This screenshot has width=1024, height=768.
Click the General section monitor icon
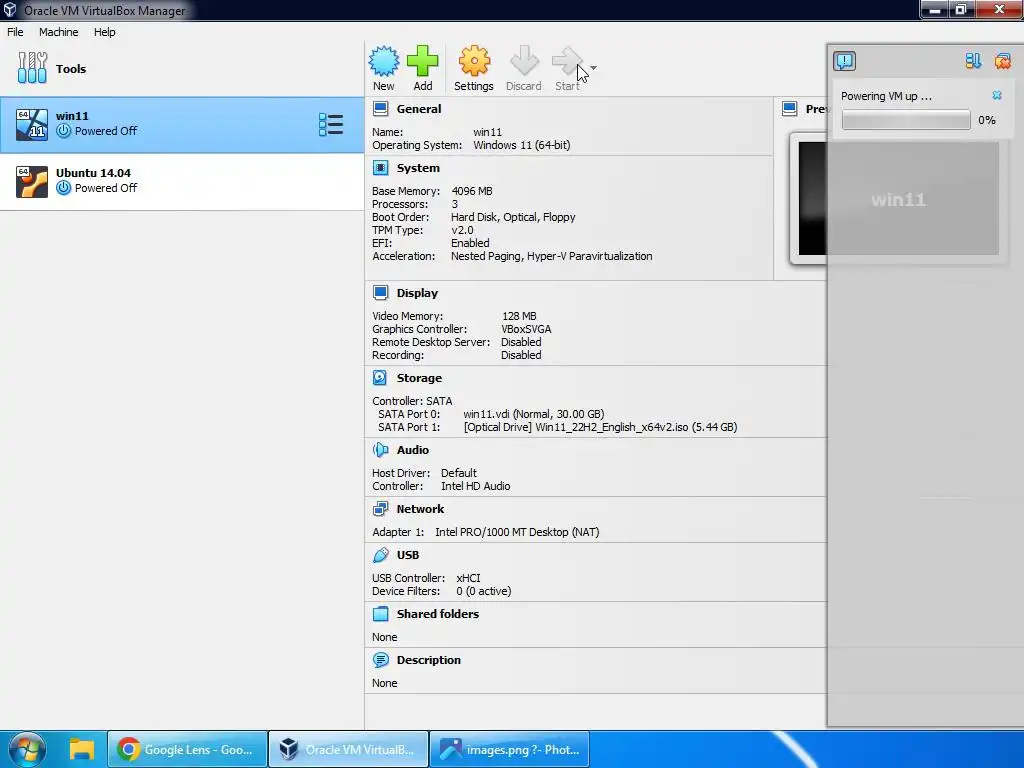tap(380, 108)
